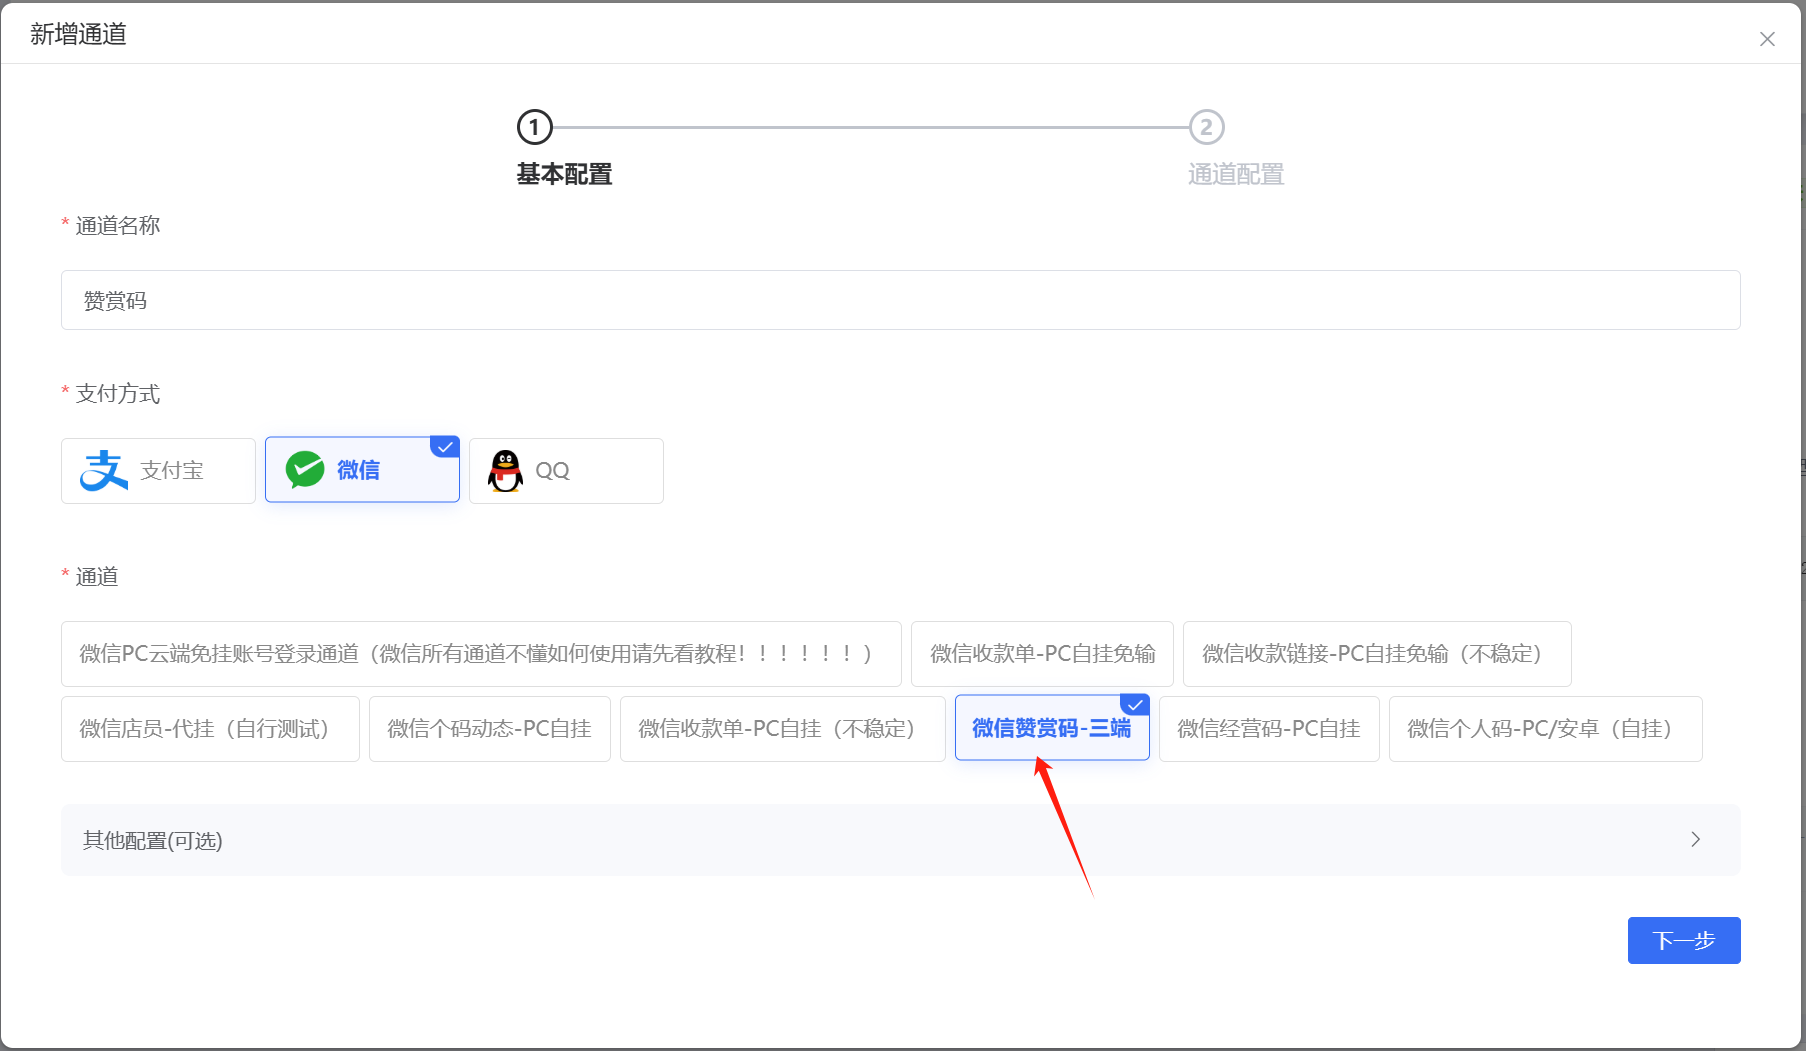Pick 微信经营码-PC自挂 channel

[1268, 729]
